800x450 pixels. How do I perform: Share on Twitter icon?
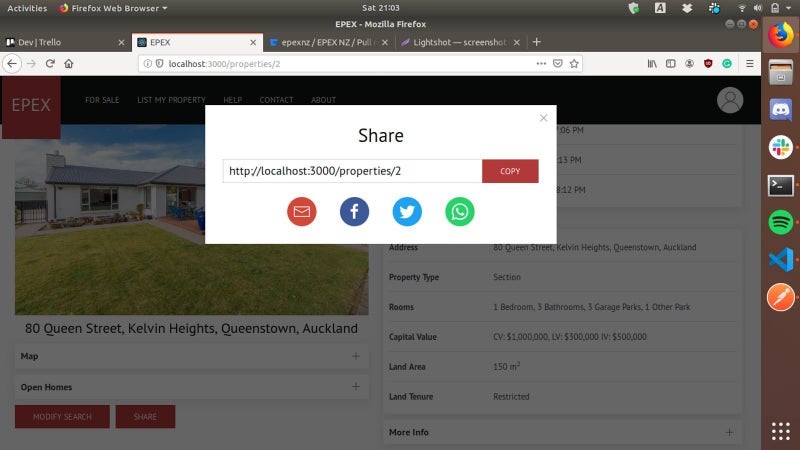[x=407, y=211]
